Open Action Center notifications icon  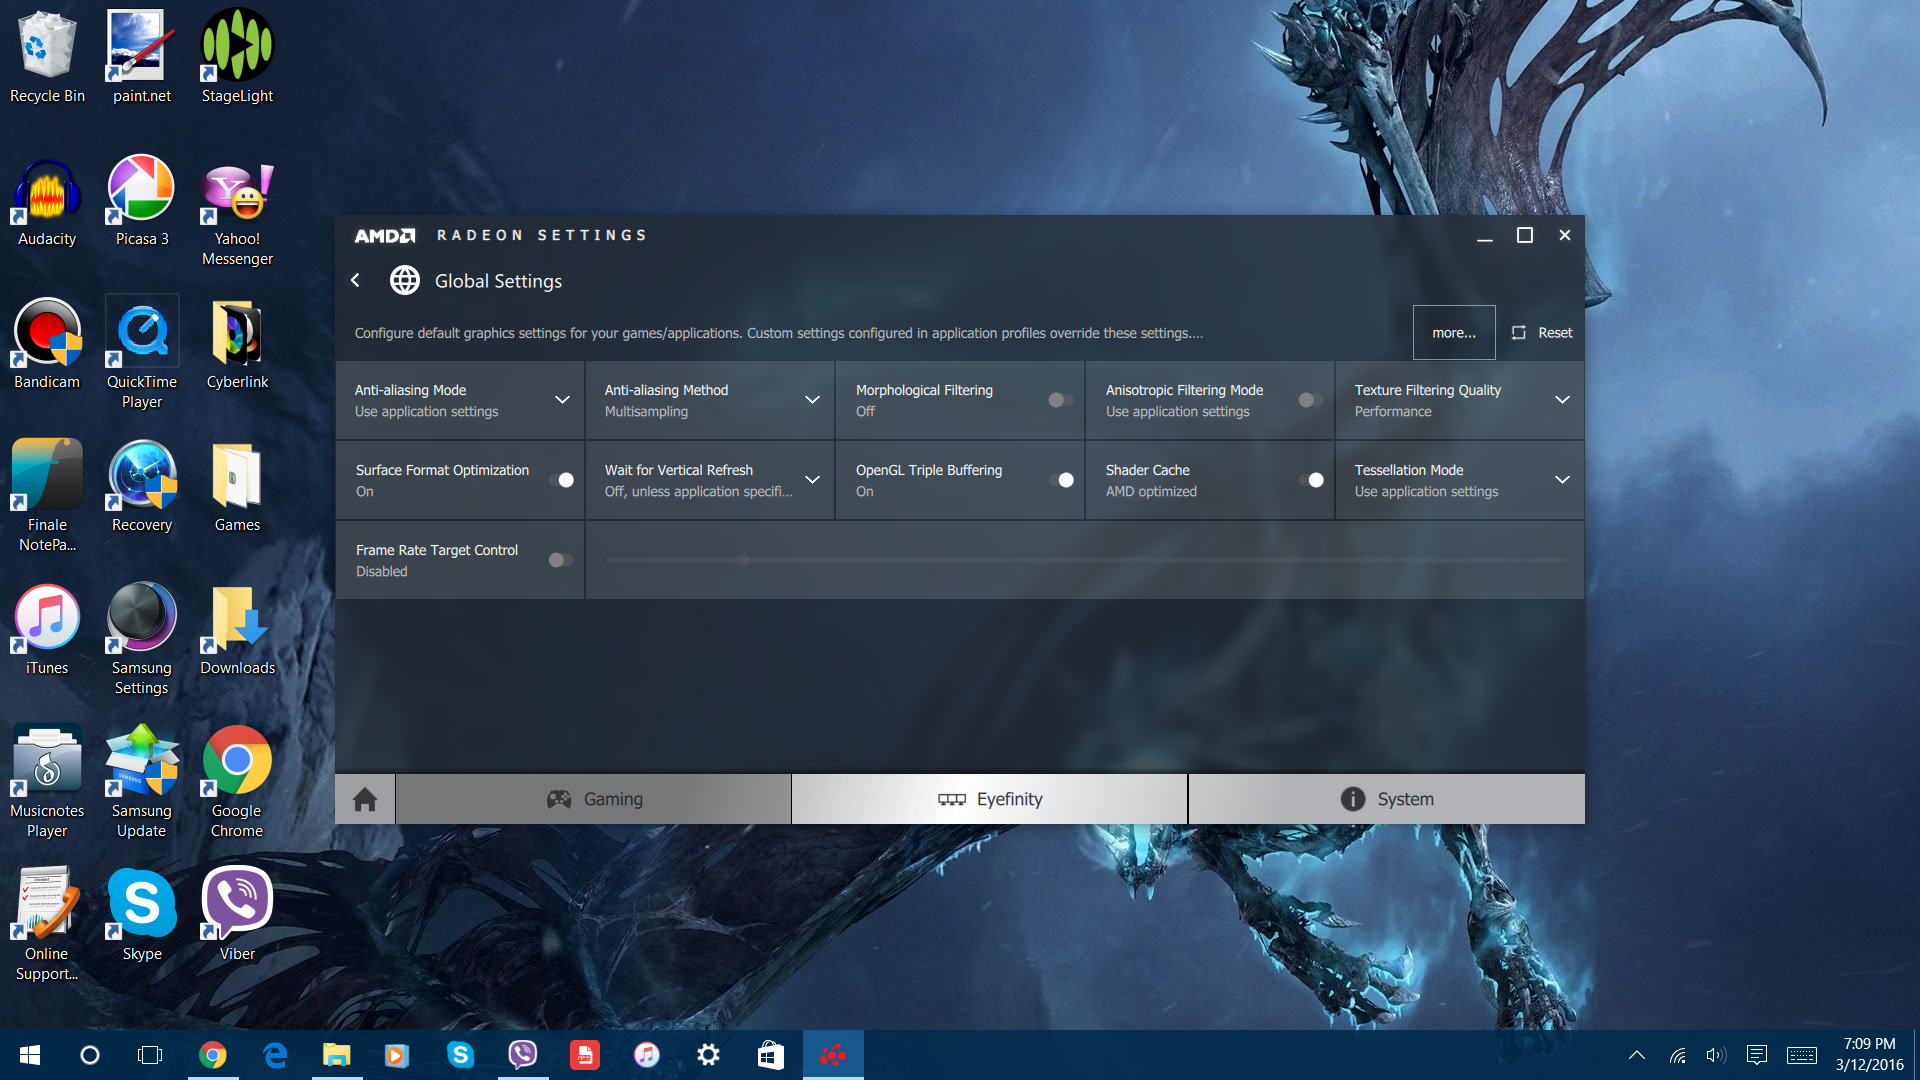tap(1757, 1055)
